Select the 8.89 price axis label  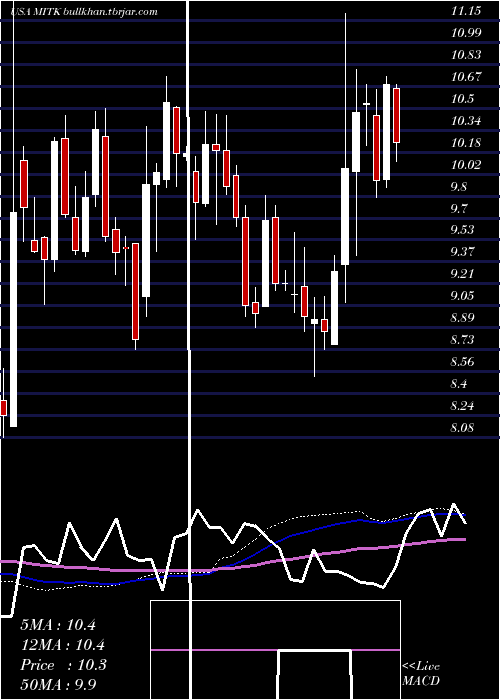(462, 317)
